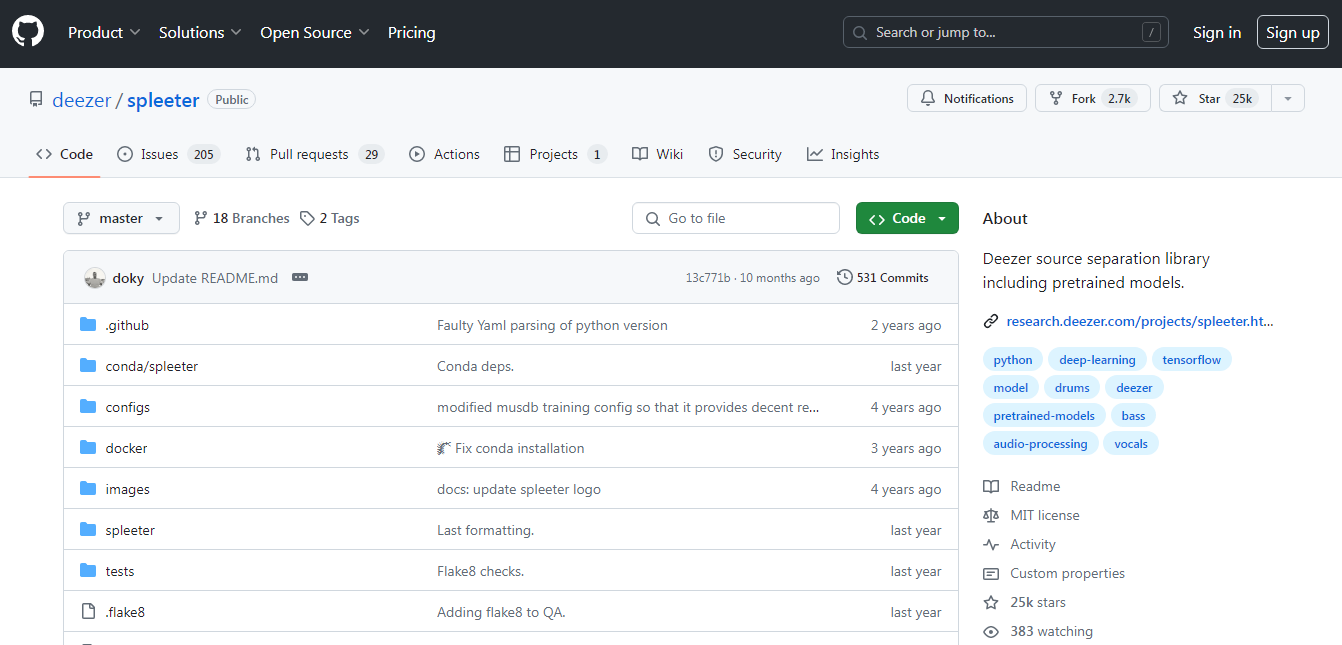
Task: Open the spleeter repository name link
Action: click(x=163, y=100)
